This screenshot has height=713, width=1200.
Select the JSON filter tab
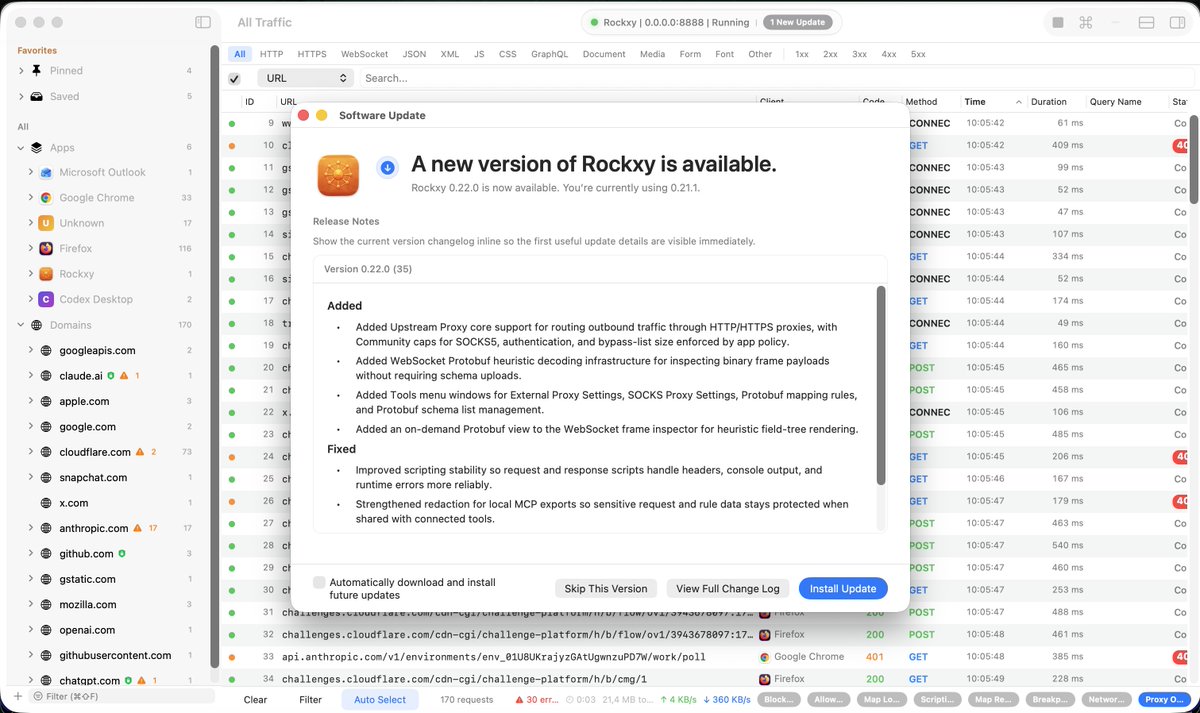pos(414,54)
